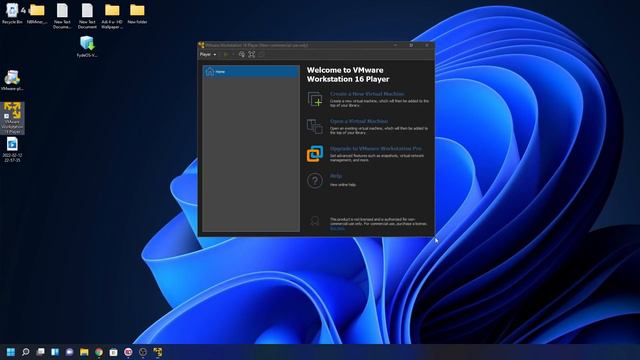Click the Create a New Virtual Machine icon
This screenshot has height=360, width=640.
(315, 99)
